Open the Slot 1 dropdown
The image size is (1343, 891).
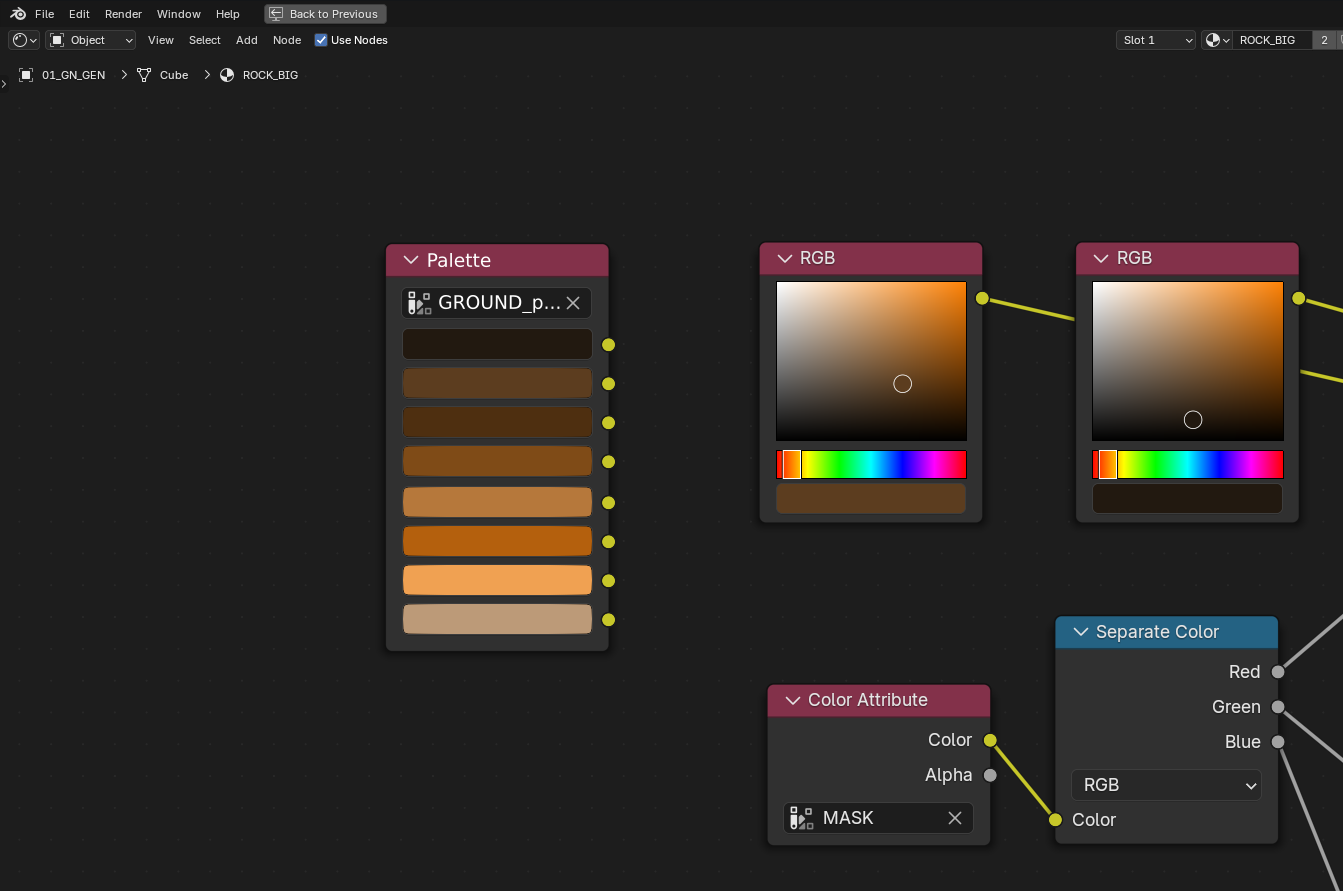1156,40
